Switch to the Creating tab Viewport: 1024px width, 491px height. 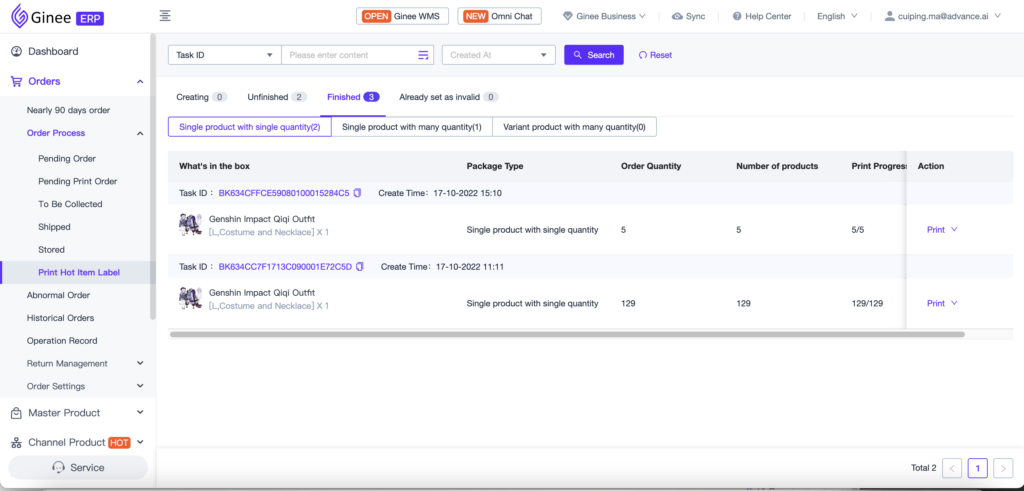click(201, 97)
